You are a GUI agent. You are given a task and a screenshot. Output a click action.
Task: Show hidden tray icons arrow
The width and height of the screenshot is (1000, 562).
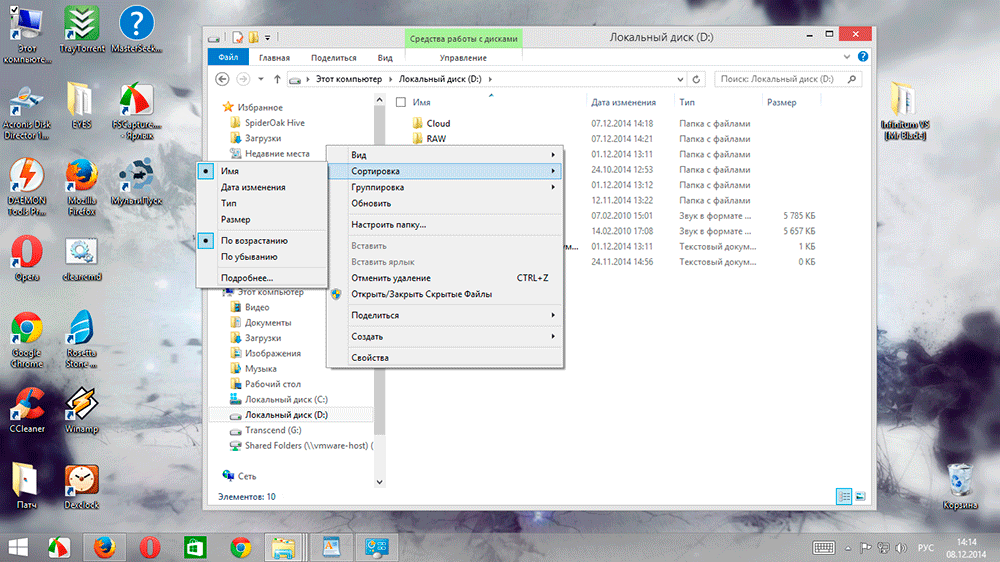(848, 548)
